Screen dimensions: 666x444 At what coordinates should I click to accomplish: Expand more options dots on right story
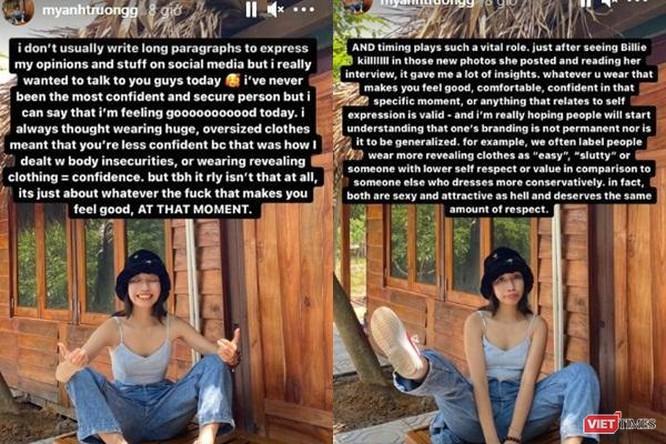pos(638,2)
